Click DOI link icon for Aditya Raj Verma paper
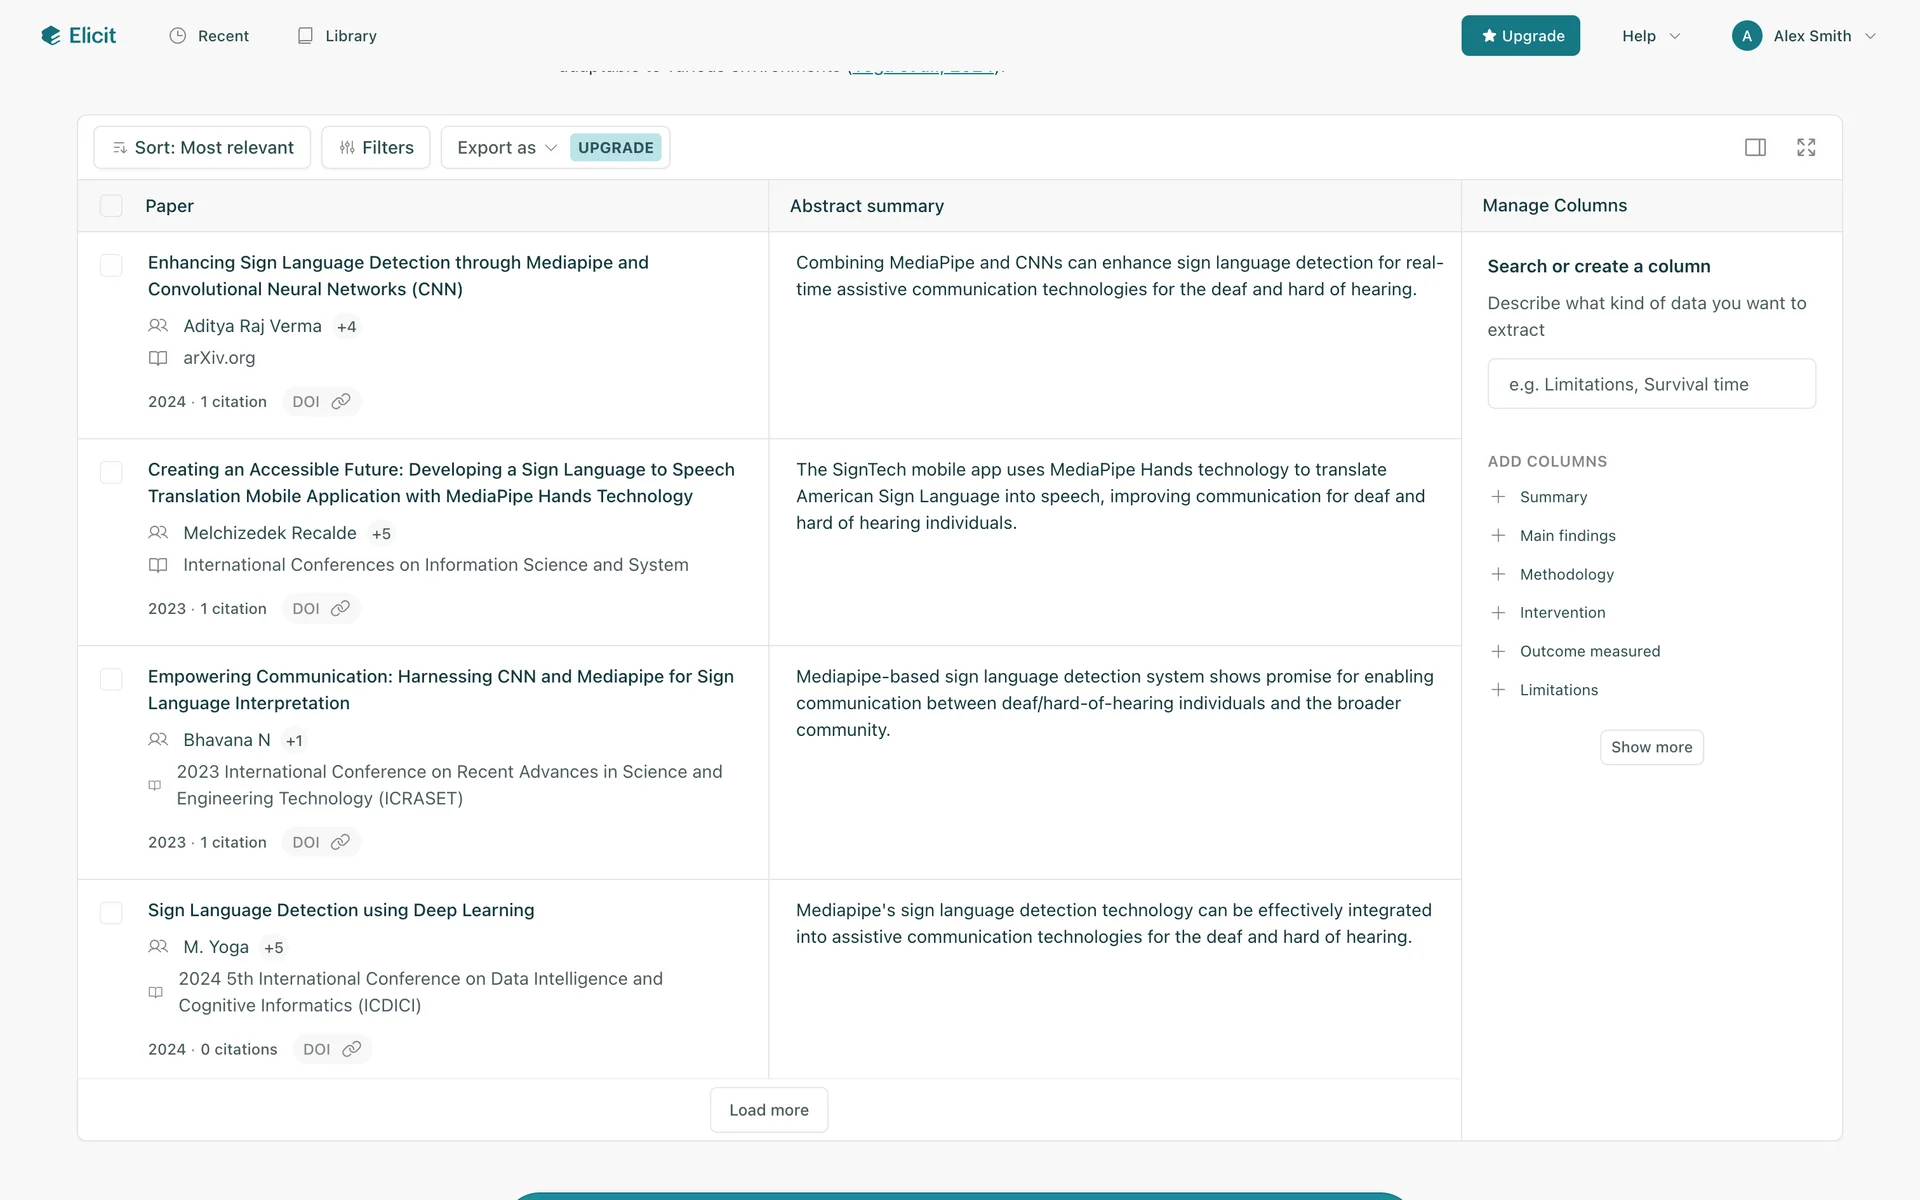This screenshot has height=1200, width=1920. click(x=340, y=401)
